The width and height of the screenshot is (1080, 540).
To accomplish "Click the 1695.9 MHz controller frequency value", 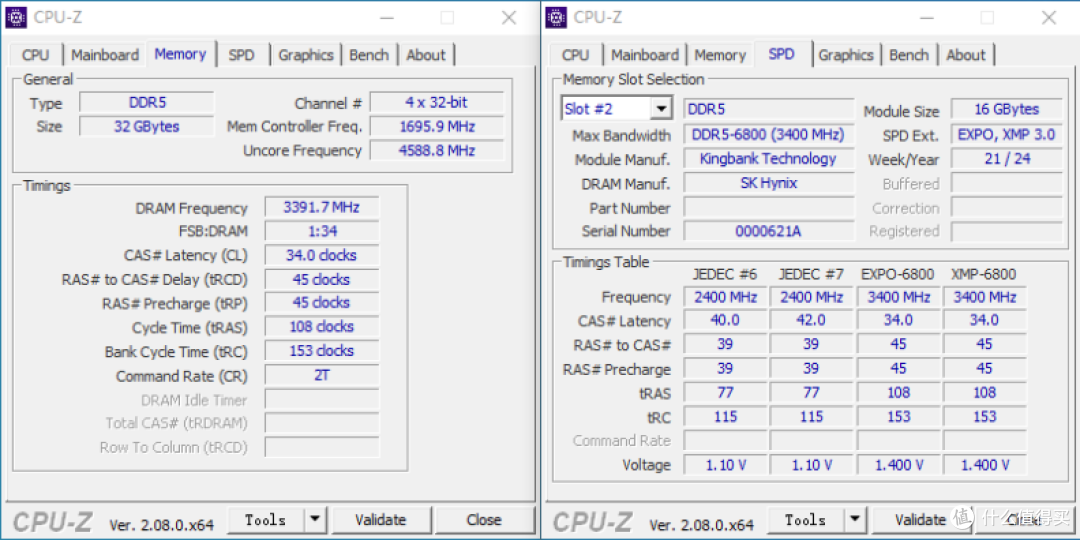I will tap(437, 127).
